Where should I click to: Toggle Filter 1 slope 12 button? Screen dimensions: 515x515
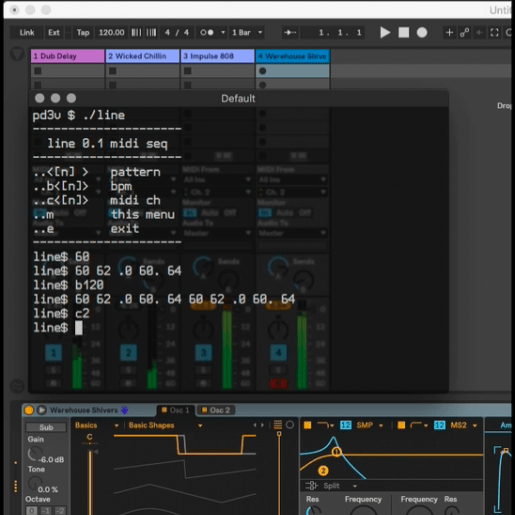(x=346, y=425)
